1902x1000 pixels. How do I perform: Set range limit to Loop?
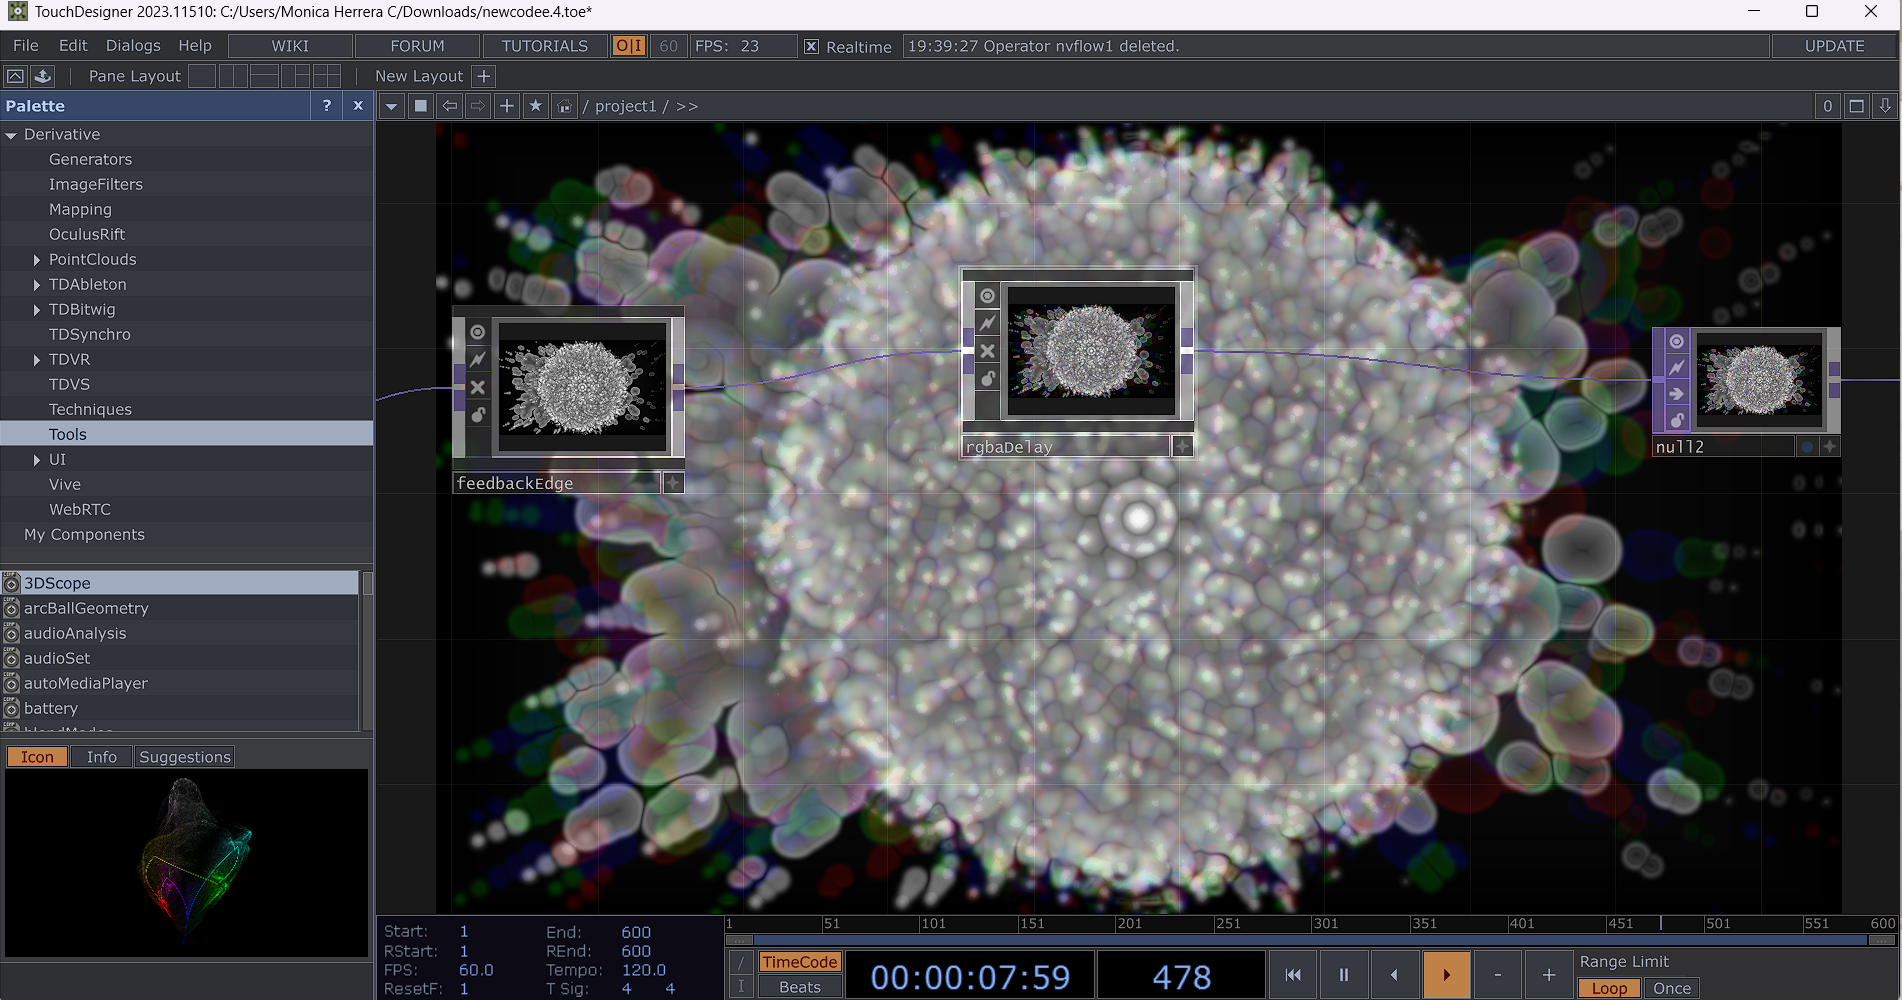[x=1609, y=988]
